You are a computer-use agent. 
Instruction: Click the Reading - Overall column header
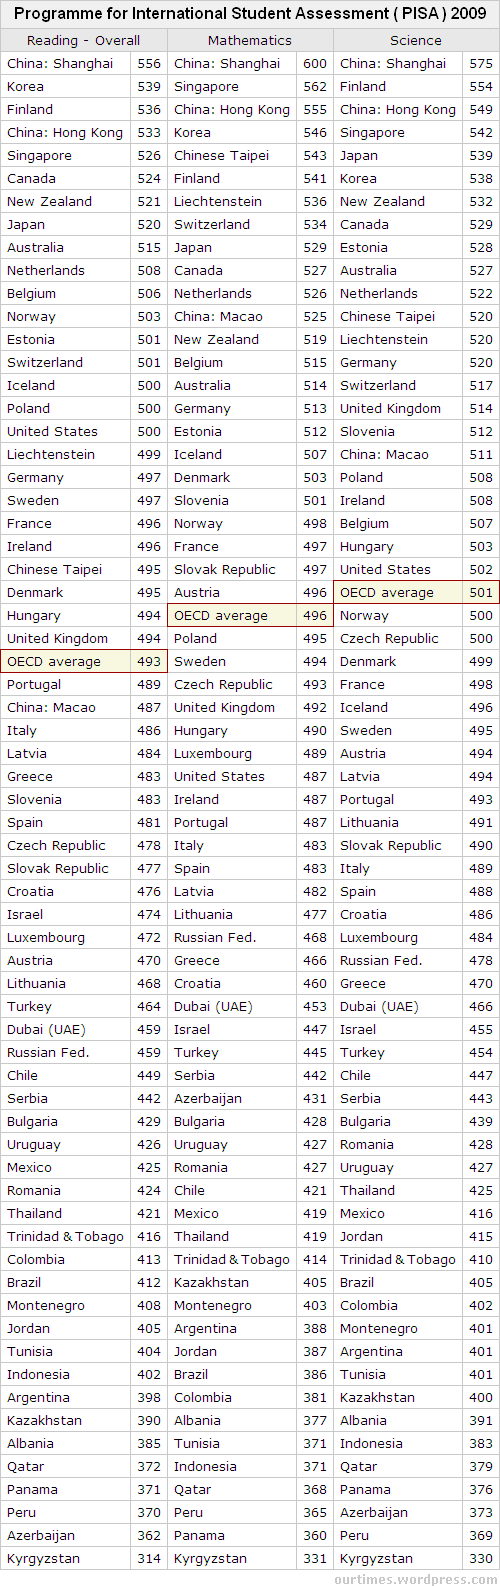(84, 40)
